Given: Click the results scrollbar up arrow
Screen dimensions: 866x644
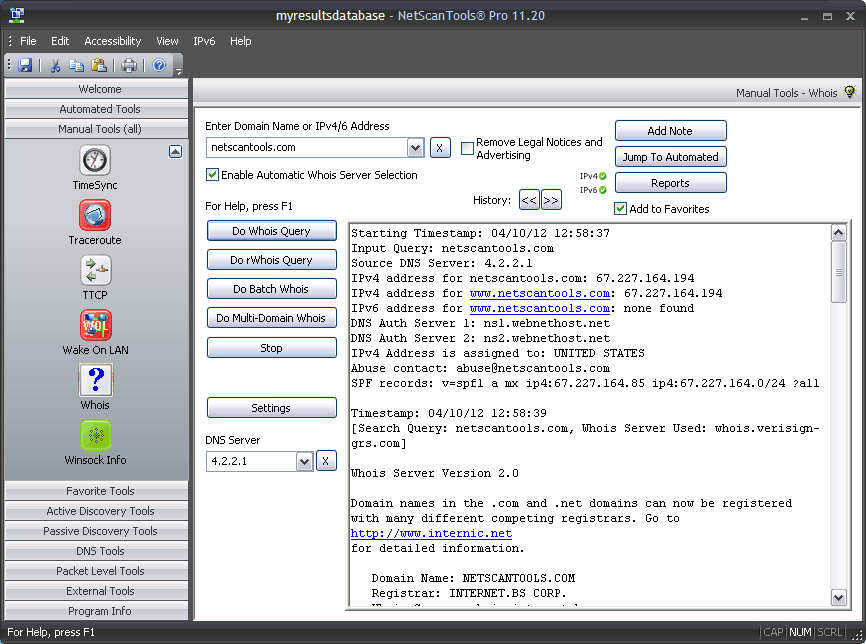Looking at the screenshot, I should tap(838, 233).
